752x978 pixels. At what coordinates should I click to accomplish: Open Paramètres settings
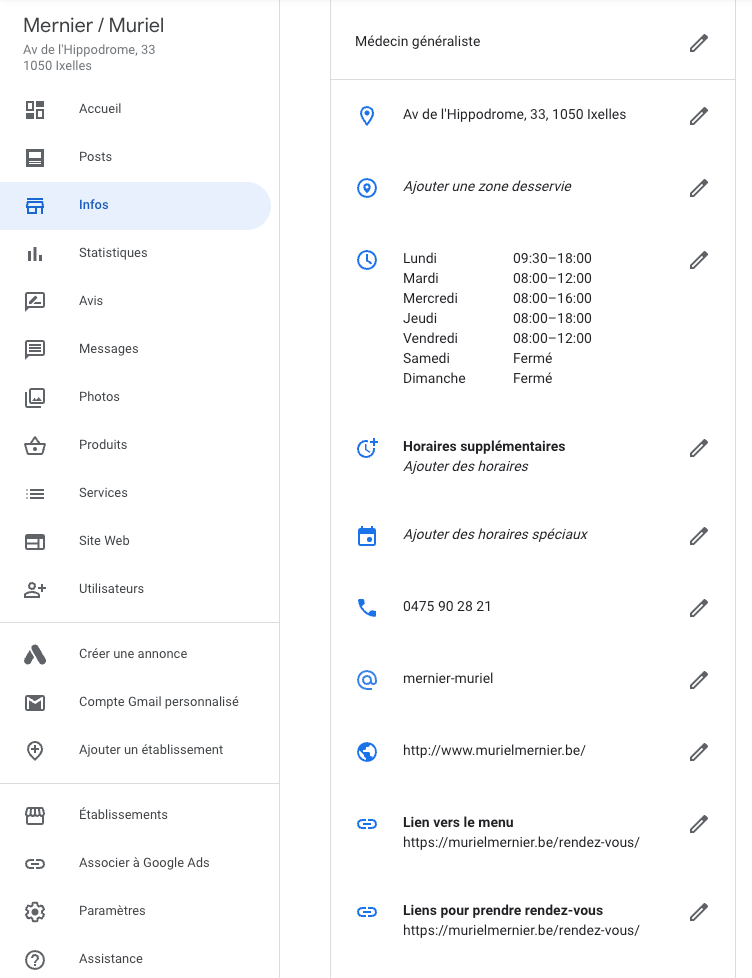(112, 911)
